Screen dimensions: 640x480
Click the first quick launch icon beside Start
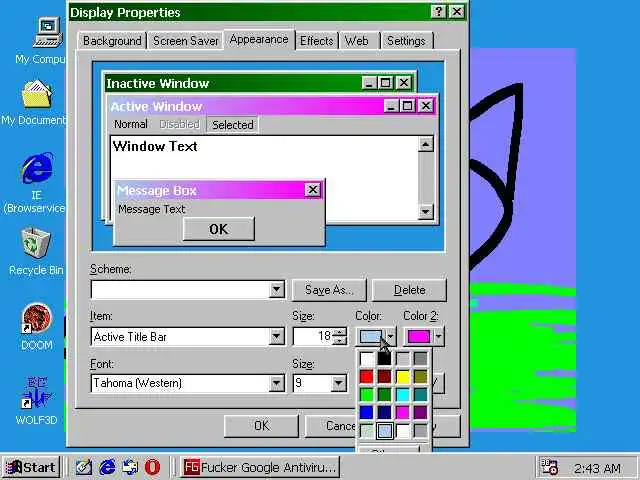[84, 467]
